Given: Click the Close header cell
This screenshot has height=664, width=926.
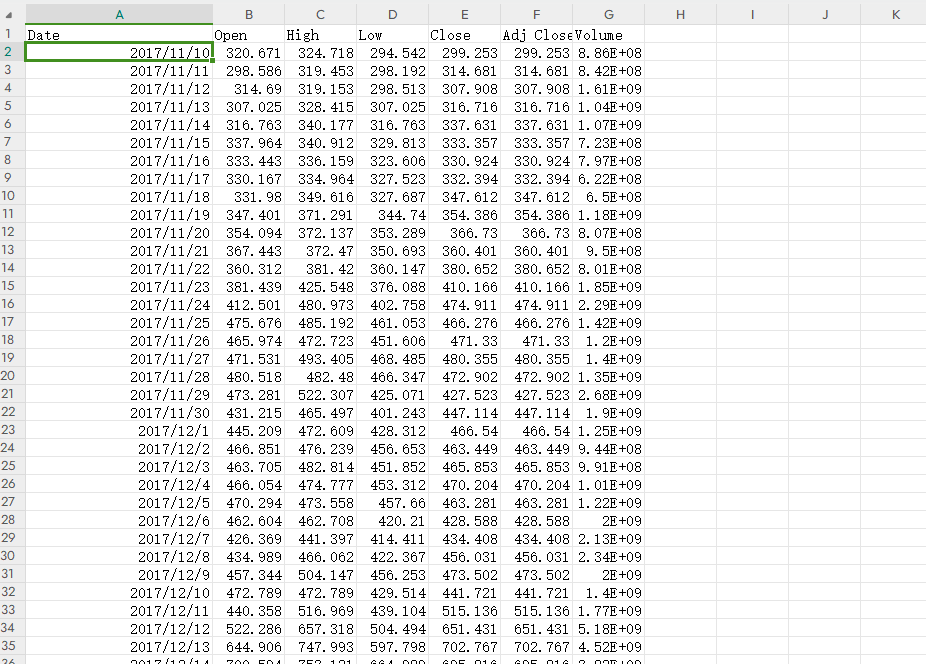Looking at the screenshot, I should (465, 35).
